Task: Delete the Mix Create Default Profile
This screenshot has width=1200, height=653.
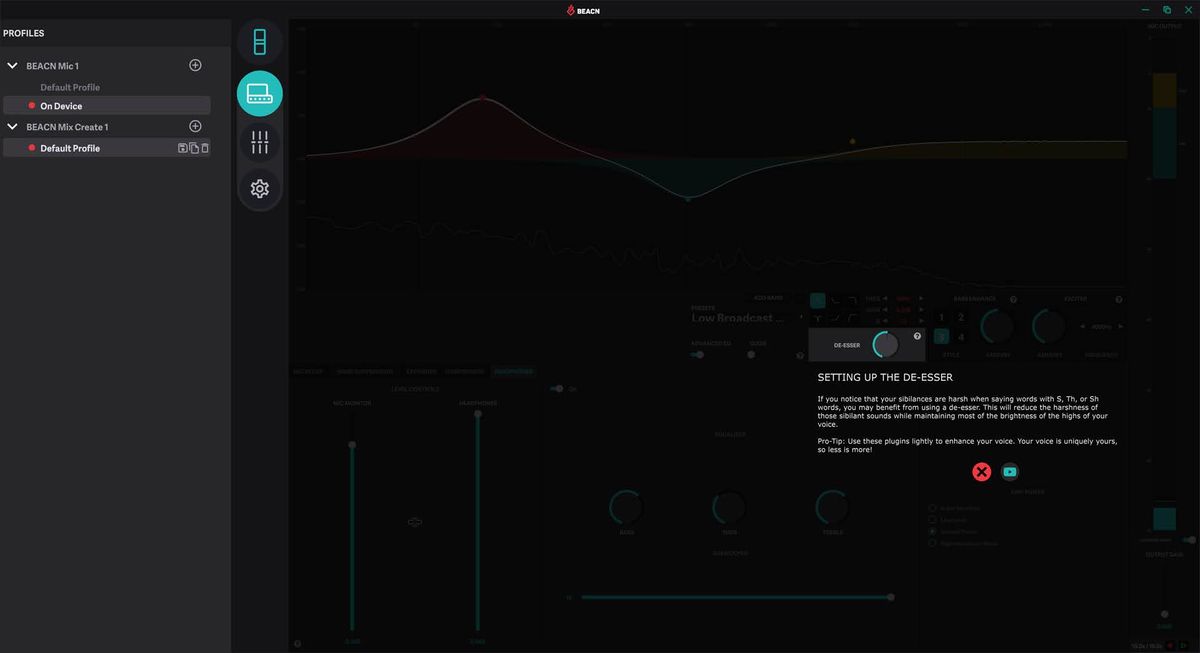Action: (203, 147)
